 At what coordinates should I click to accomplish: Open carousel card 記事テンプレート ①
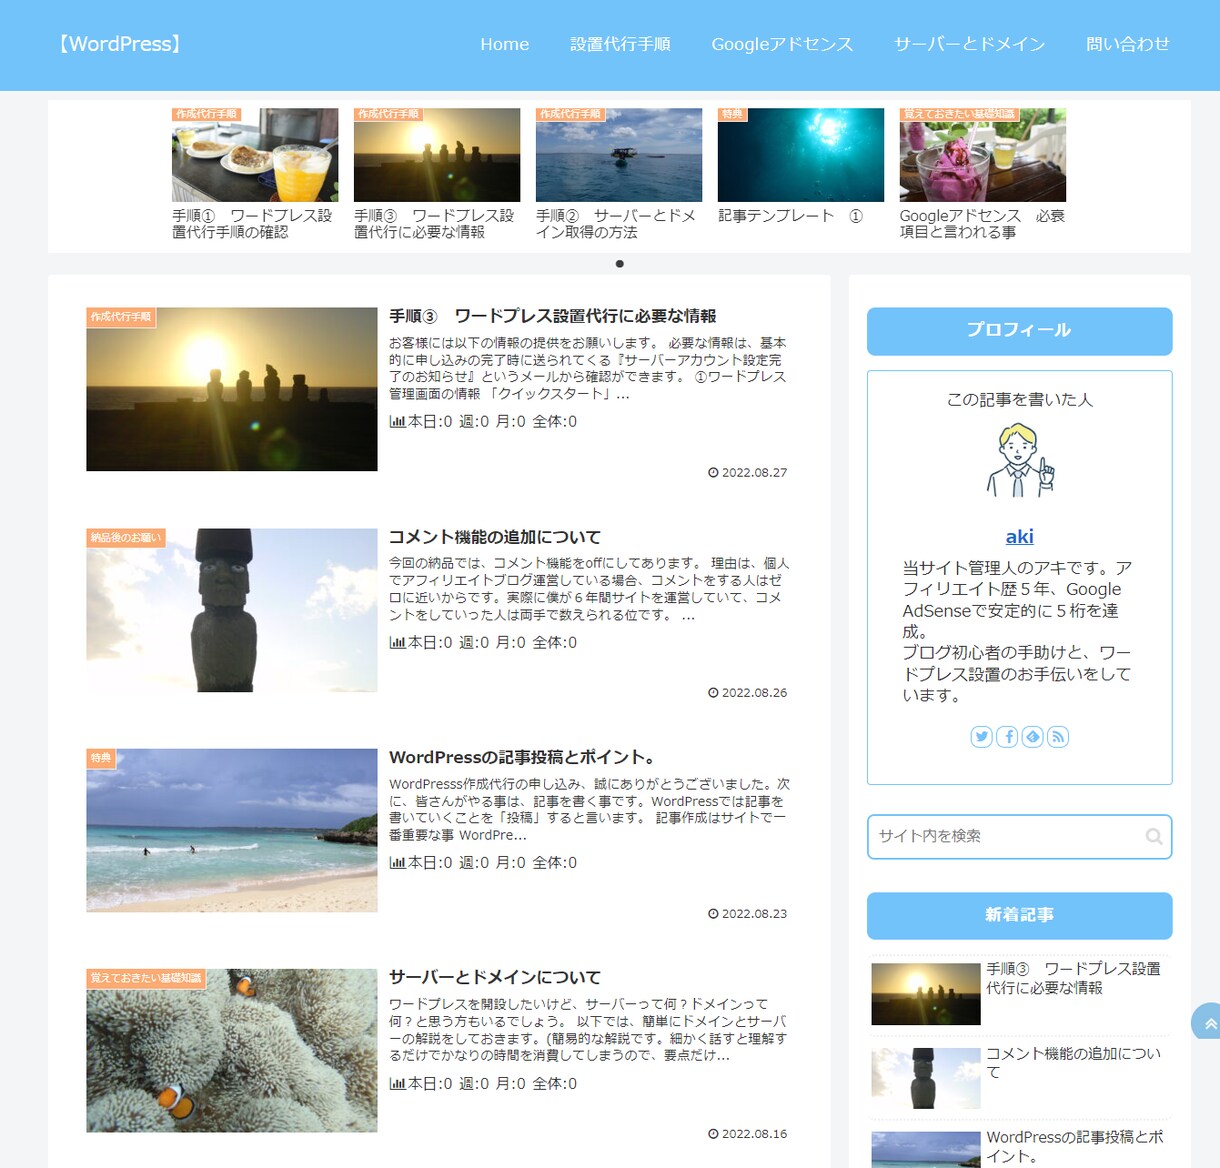click(801, 166)
